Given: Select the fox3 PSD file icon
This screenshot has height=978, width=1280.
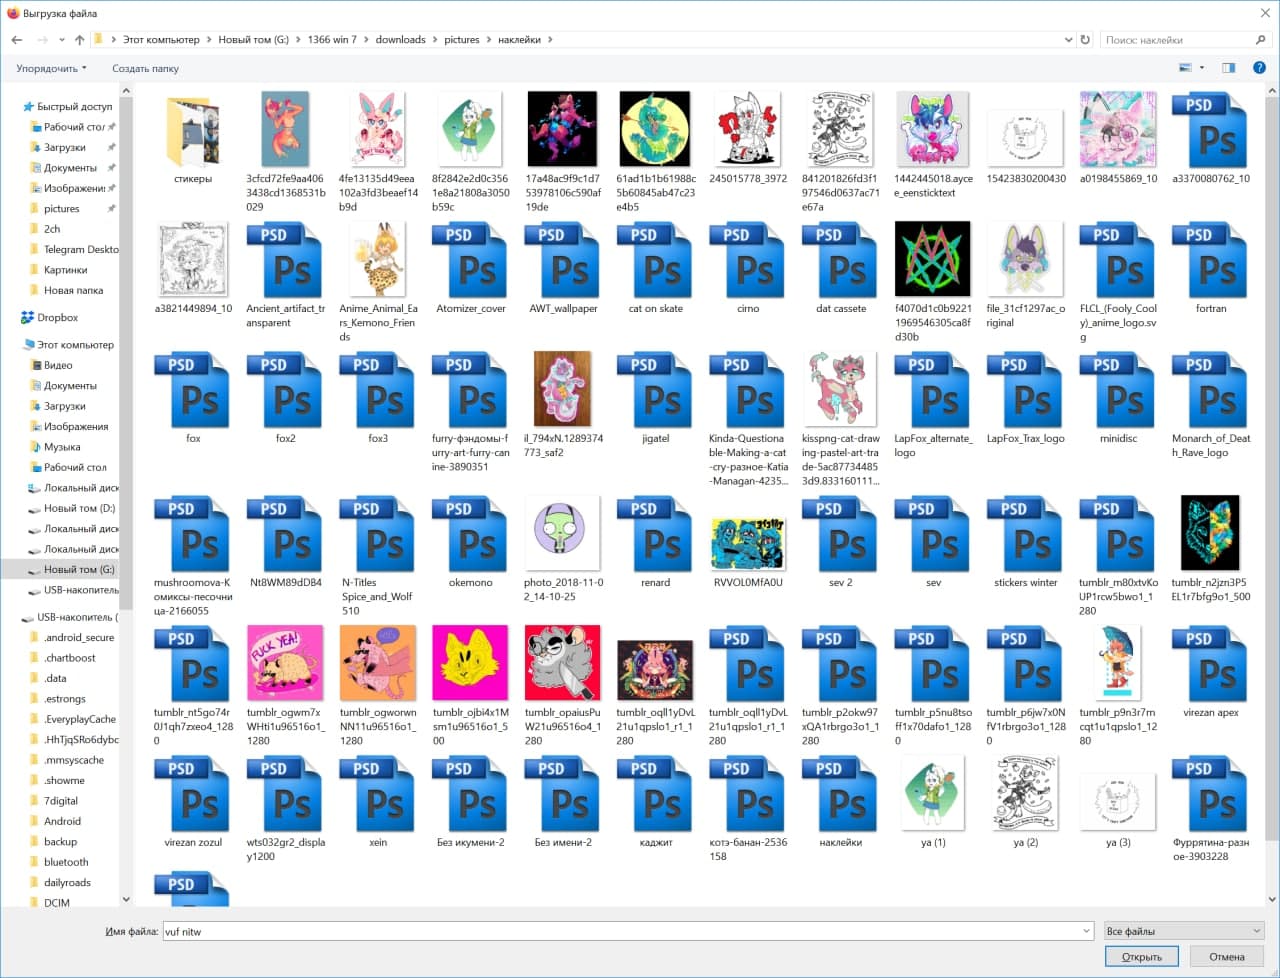Looking at the screenshot, I should pyautogui.click(x=378, y=391).
